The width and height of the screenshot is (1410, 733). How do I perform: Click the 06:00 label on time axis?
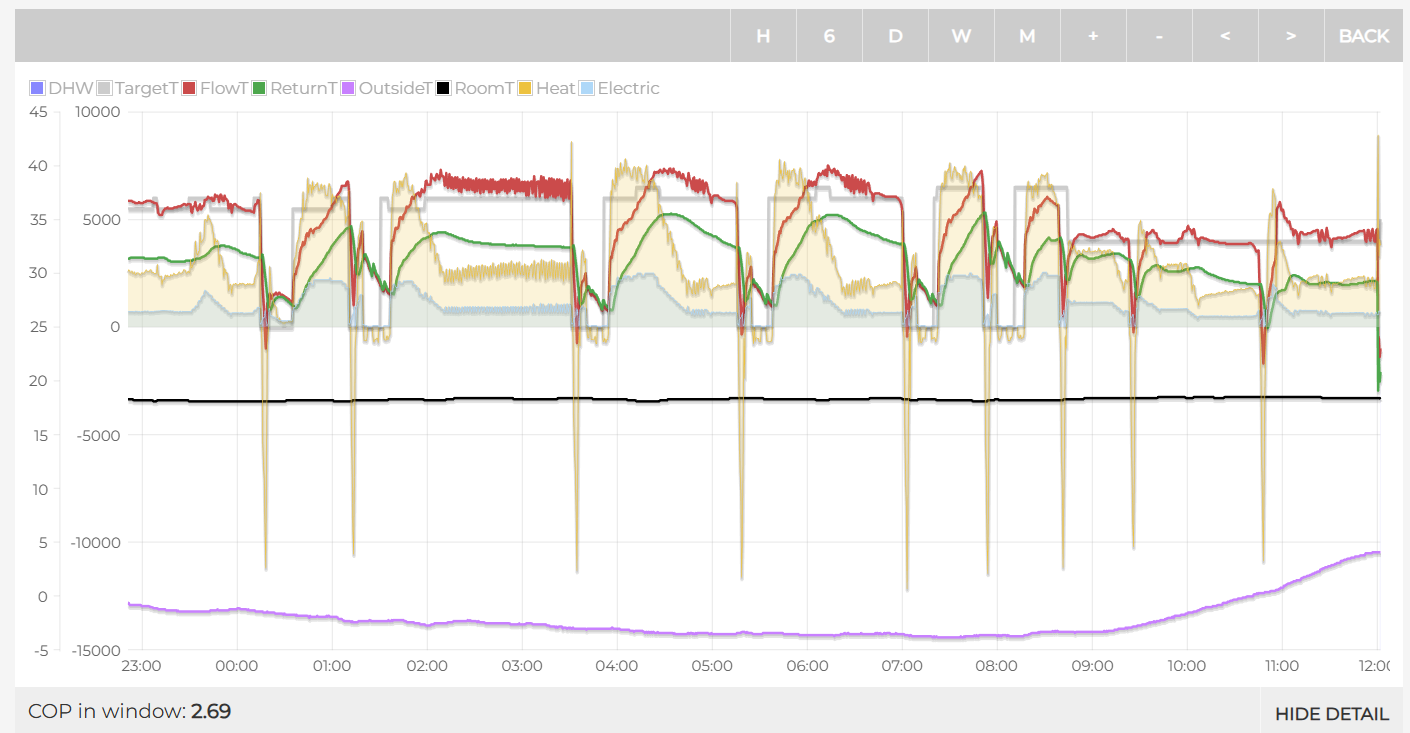(x=806, y=666)
